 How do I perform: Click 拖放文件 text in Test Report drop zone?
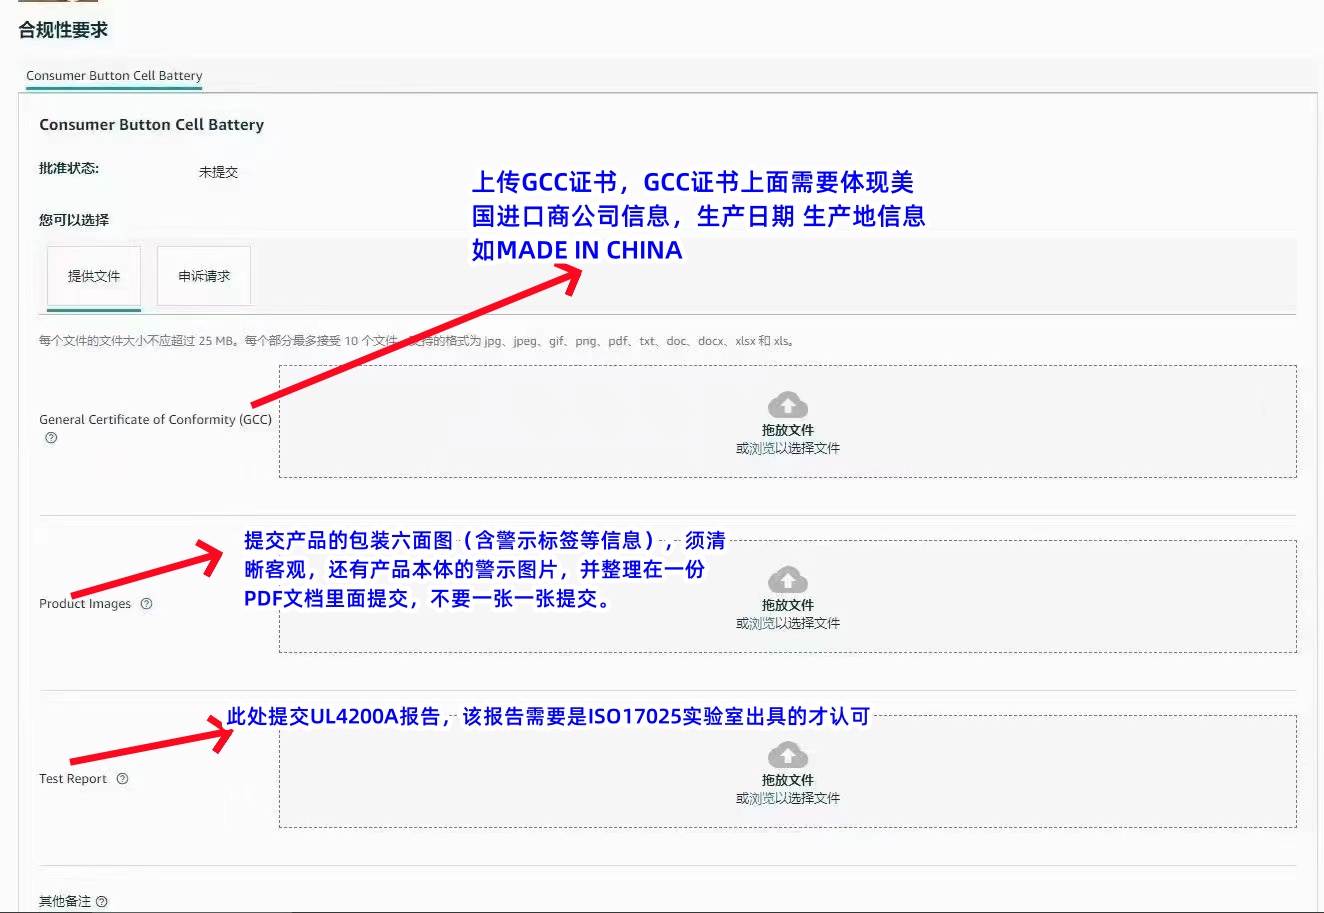788,780
